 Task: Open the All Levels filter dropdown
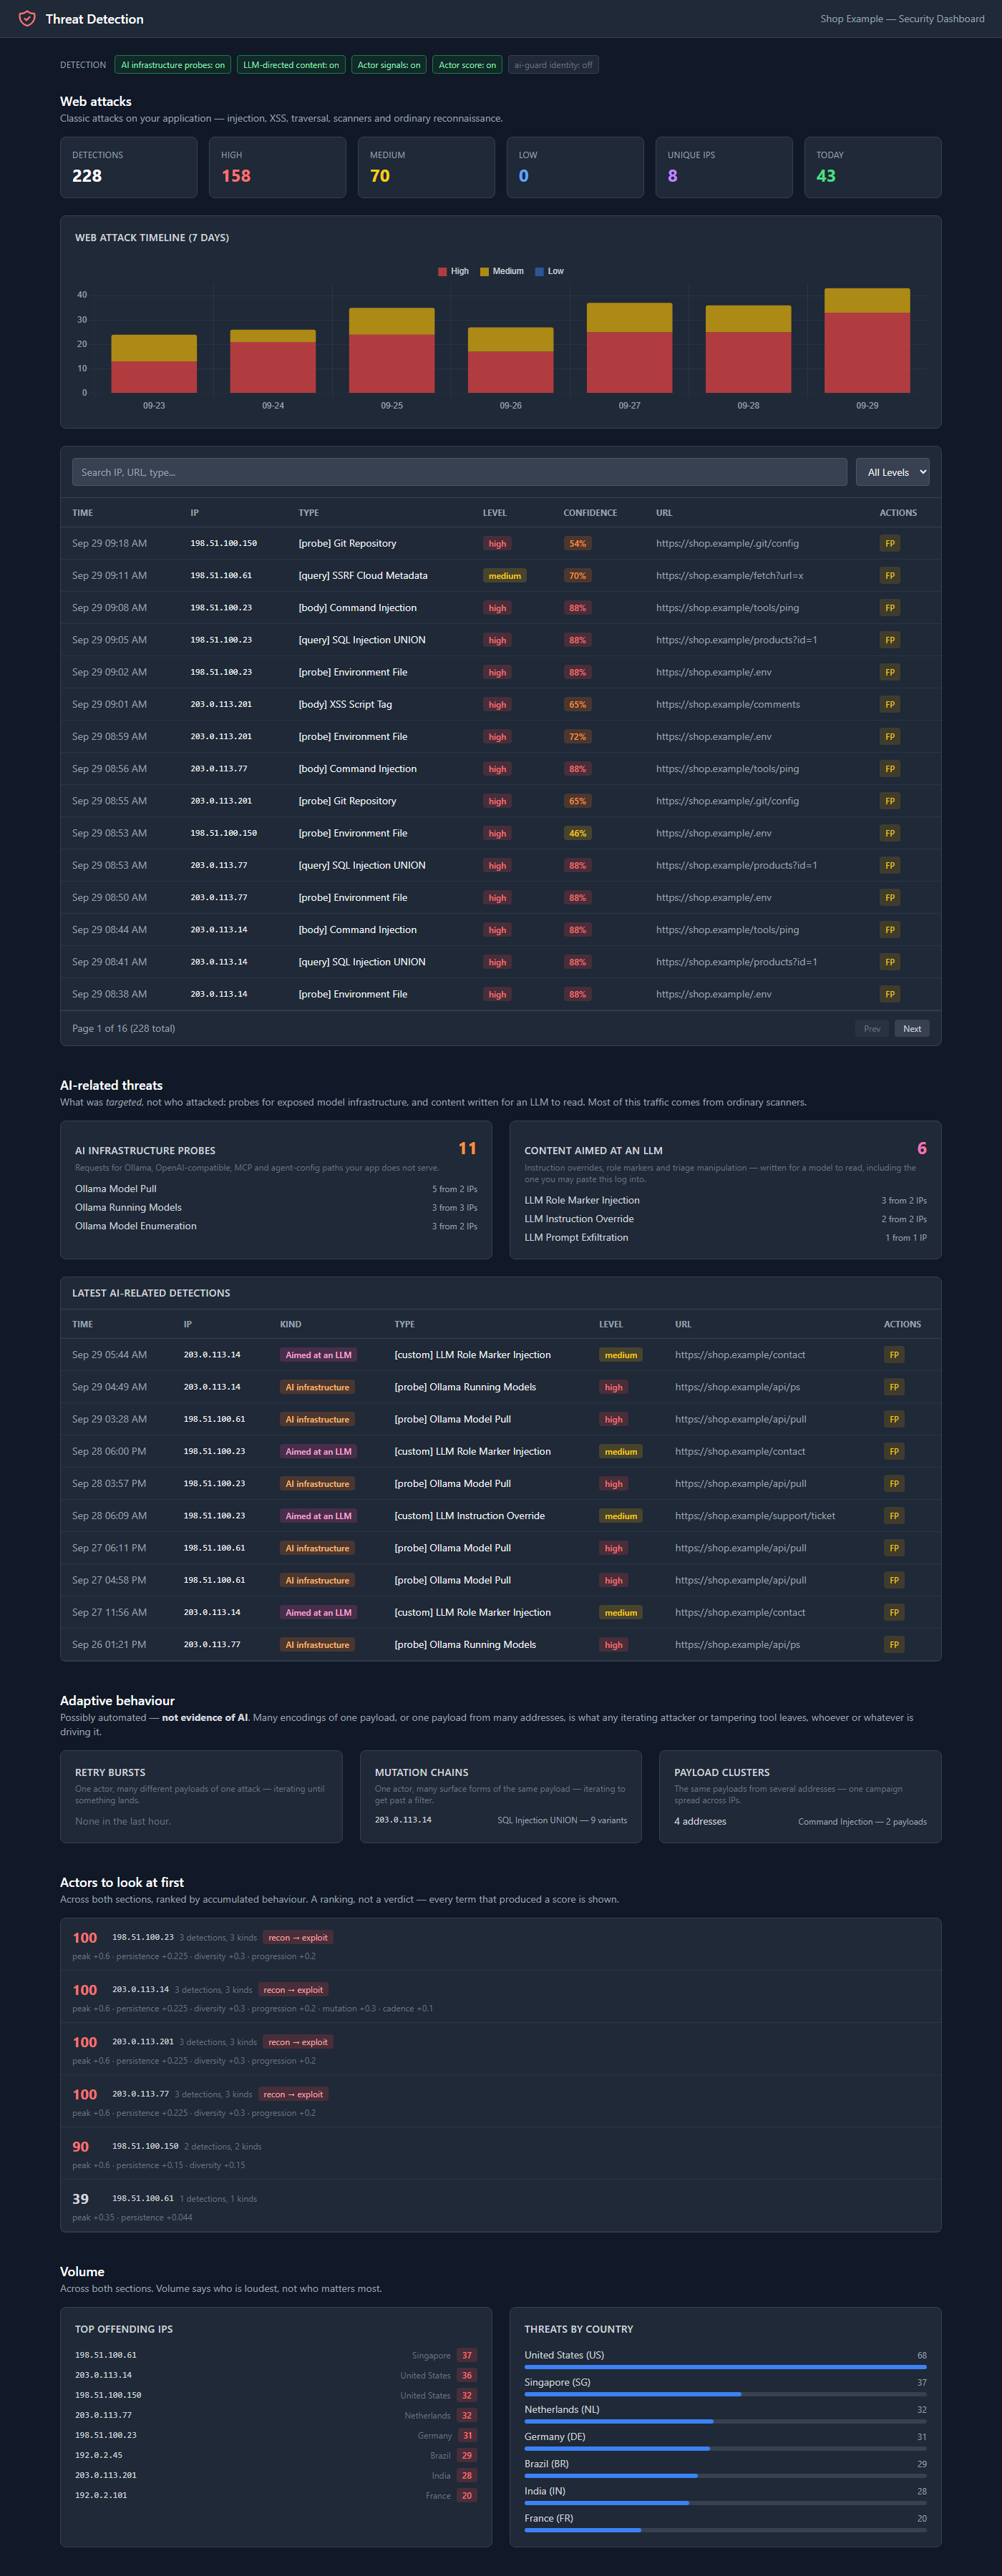tap(892, 472)
